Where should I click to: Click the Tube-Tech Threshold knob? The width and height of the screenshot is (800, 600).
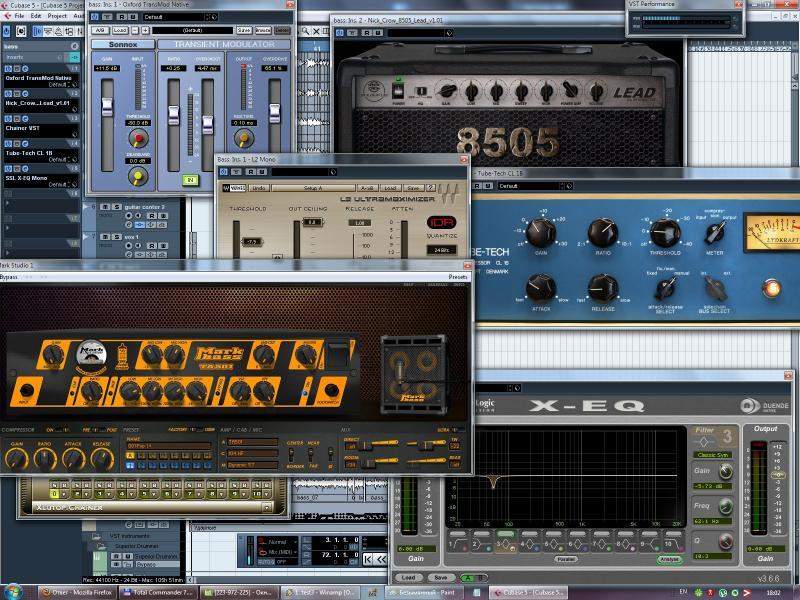(665, 233)
